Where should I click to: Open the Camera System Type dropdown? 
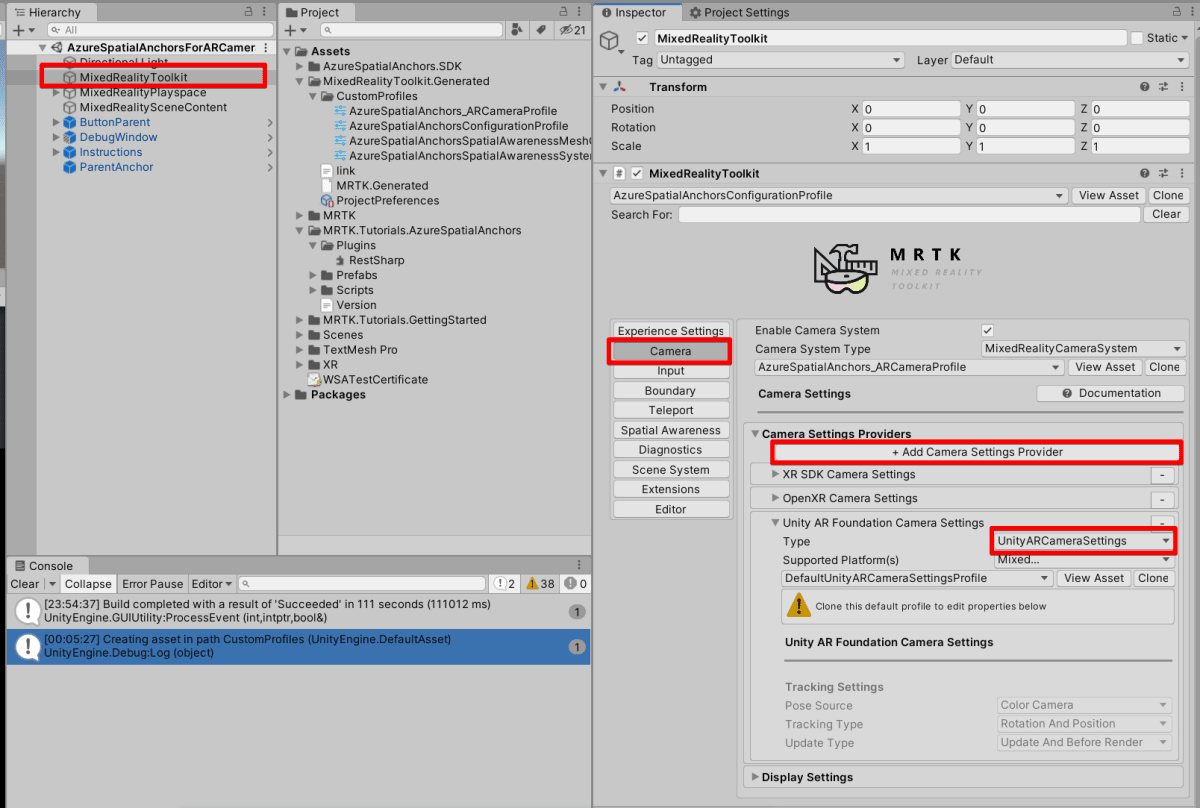pyautogui.click(x=1083, y=349)
